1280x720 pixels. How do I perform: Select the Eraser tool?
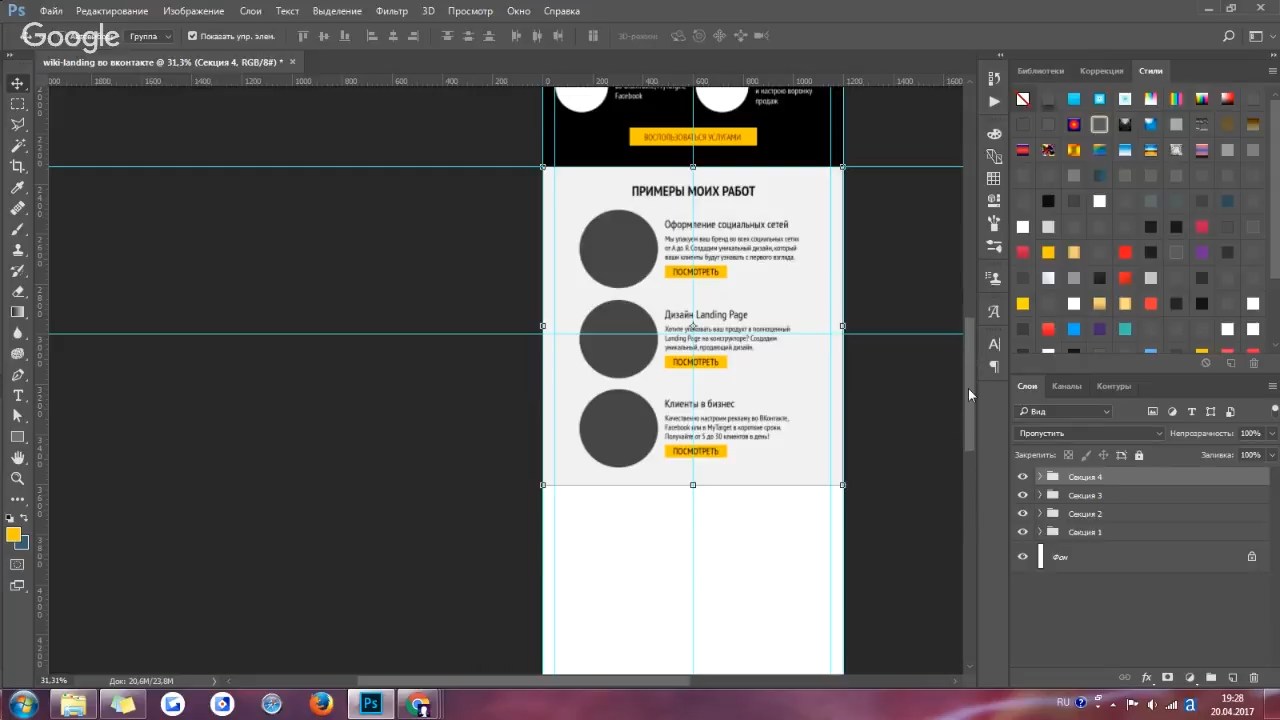pos(17,291)
